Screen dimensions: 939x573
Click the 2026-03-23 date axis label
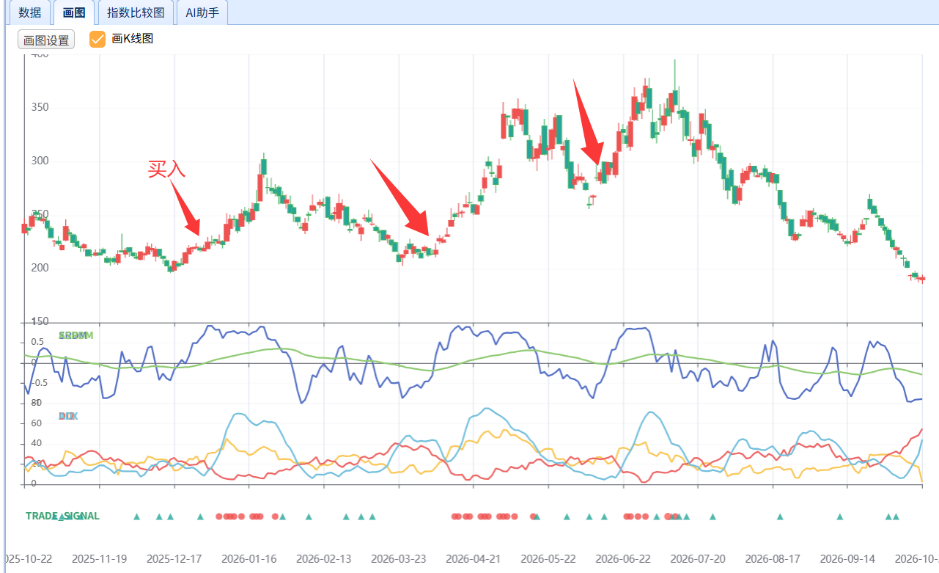click(x=398, y=559)
